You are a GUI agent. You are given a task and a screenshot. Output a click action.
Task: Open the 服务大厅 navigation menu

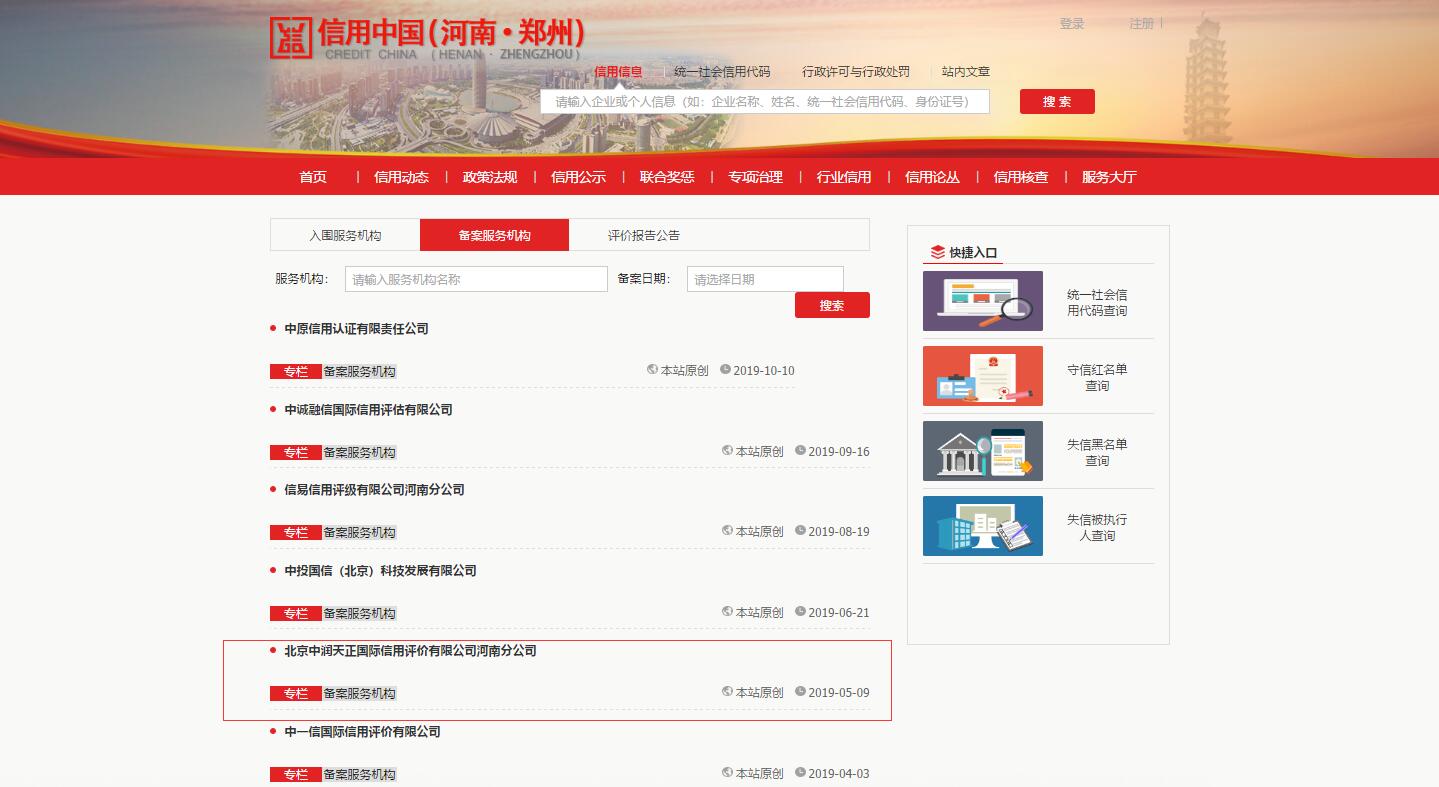tap(1109, 177)
